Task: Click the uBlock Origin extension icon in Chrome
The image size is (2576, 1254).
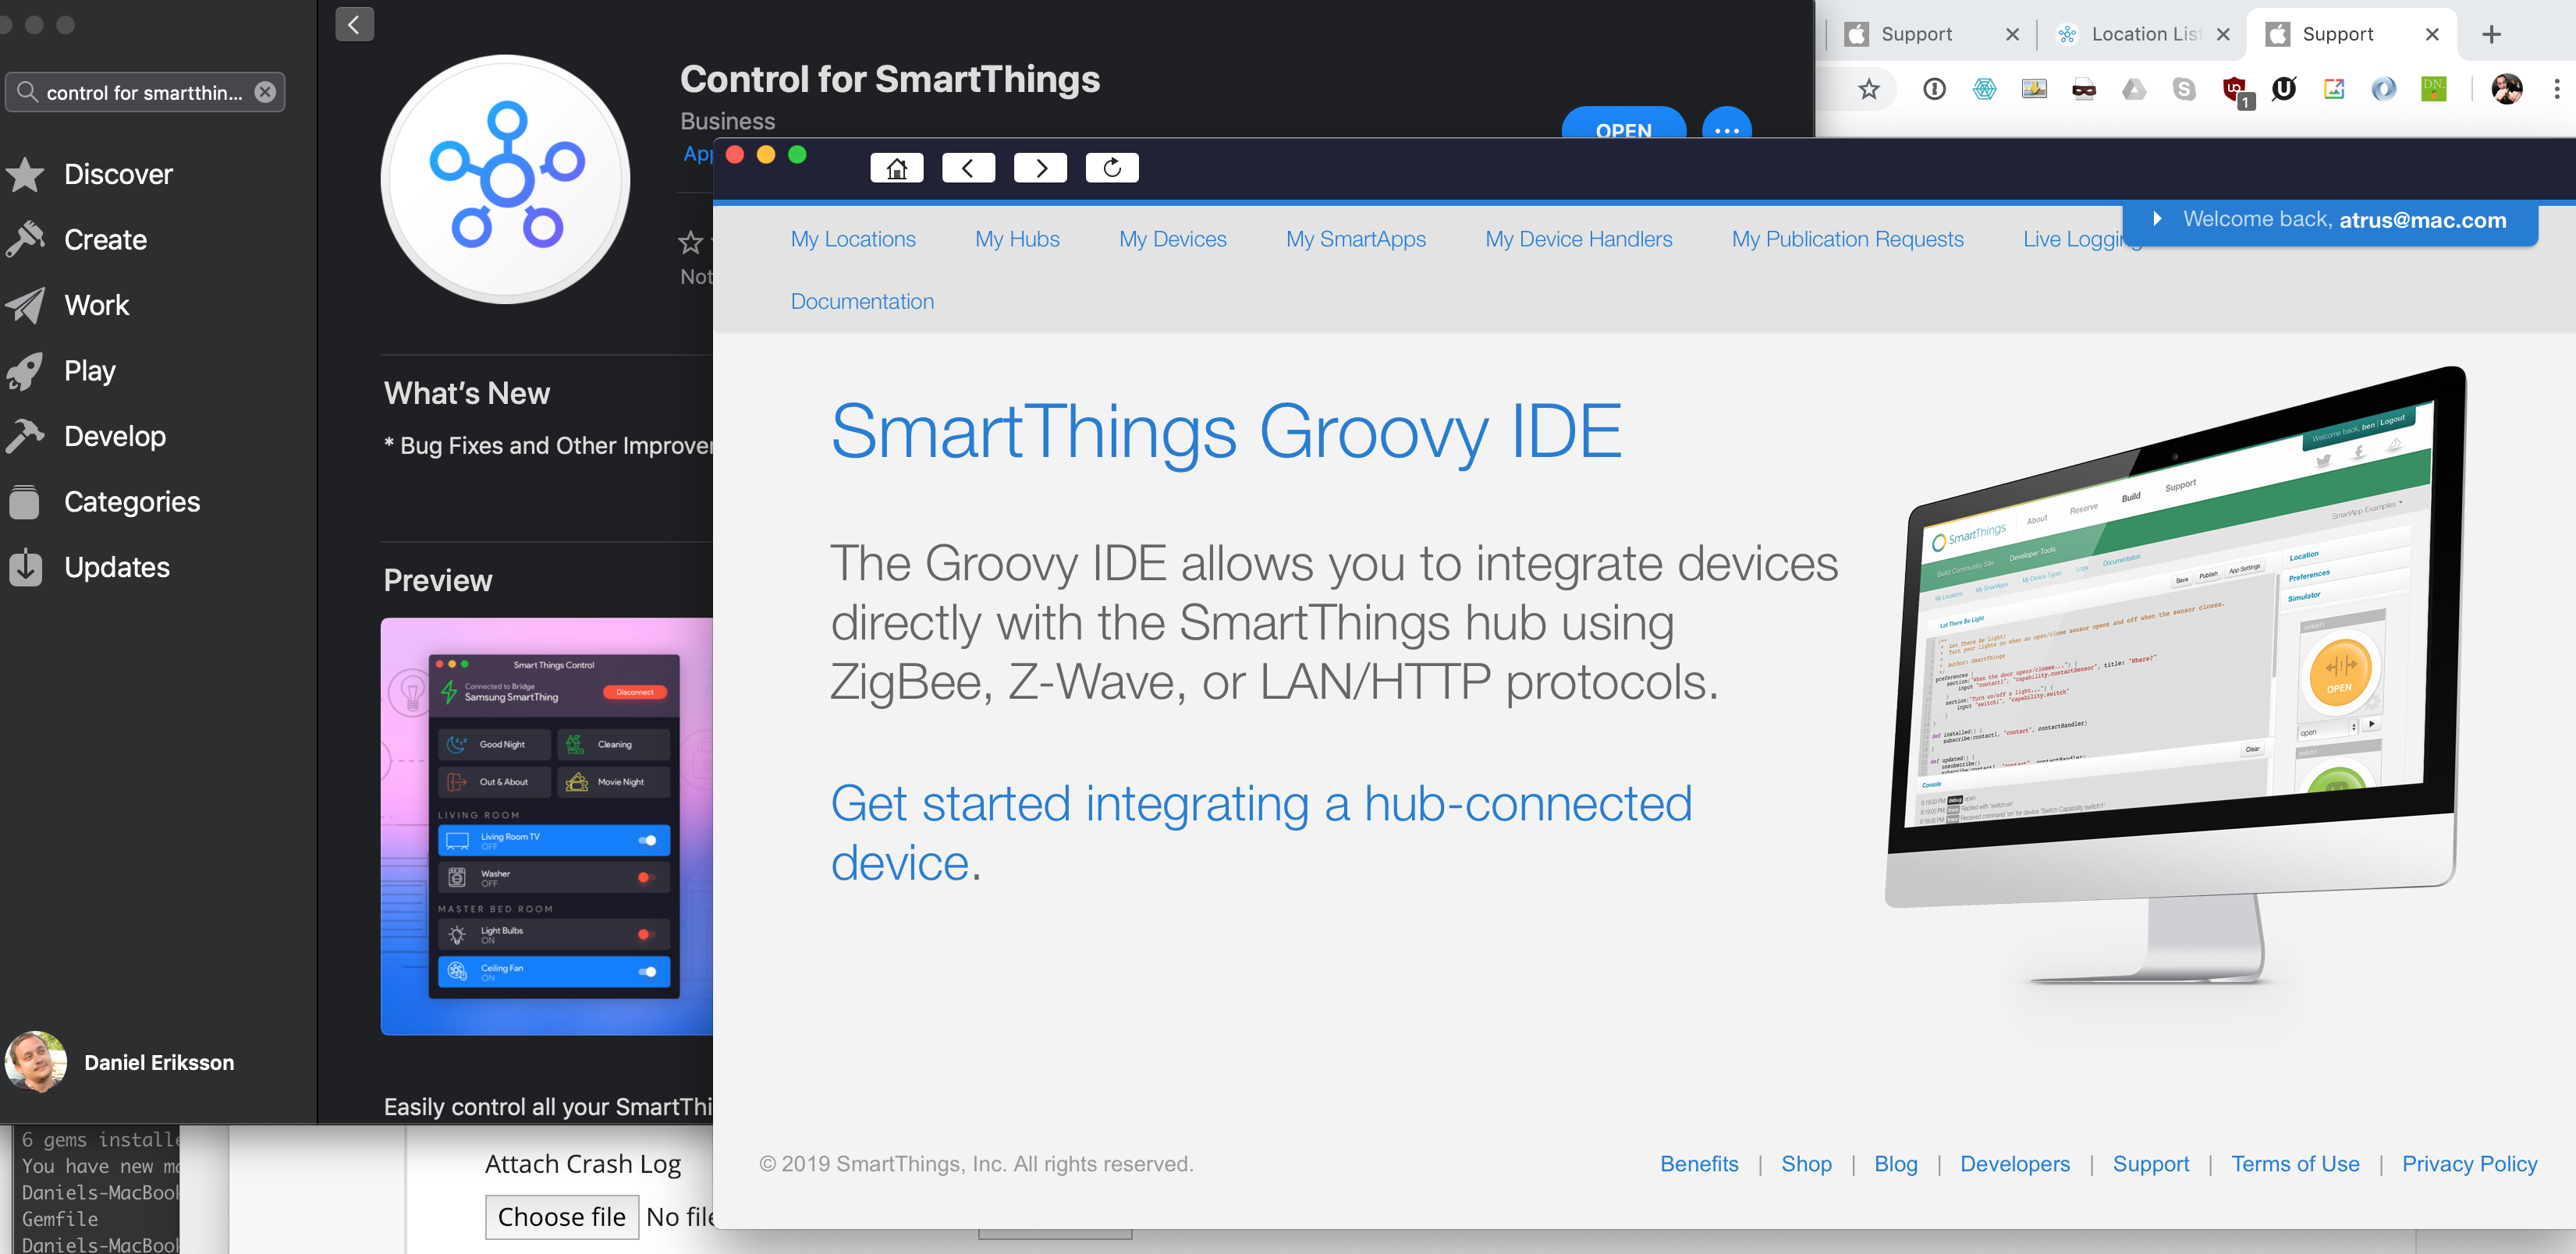Action: coord(2234,90)
